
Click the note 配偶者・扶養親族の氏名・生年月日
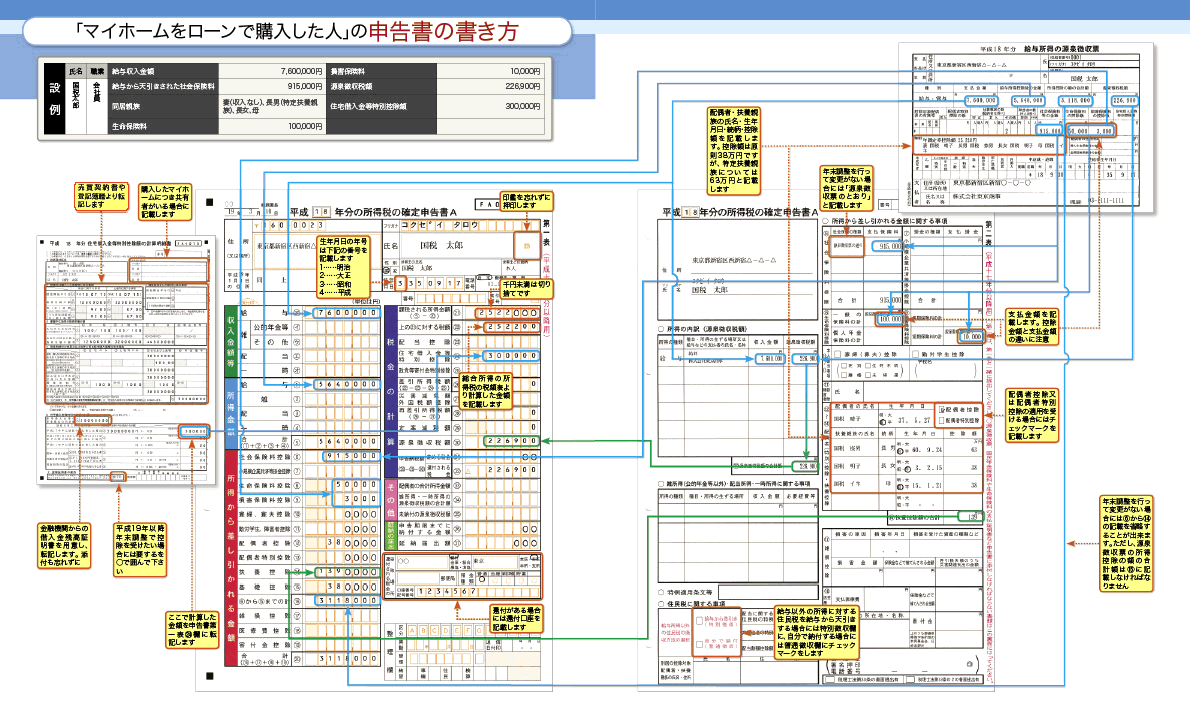[x=734, y=150]
